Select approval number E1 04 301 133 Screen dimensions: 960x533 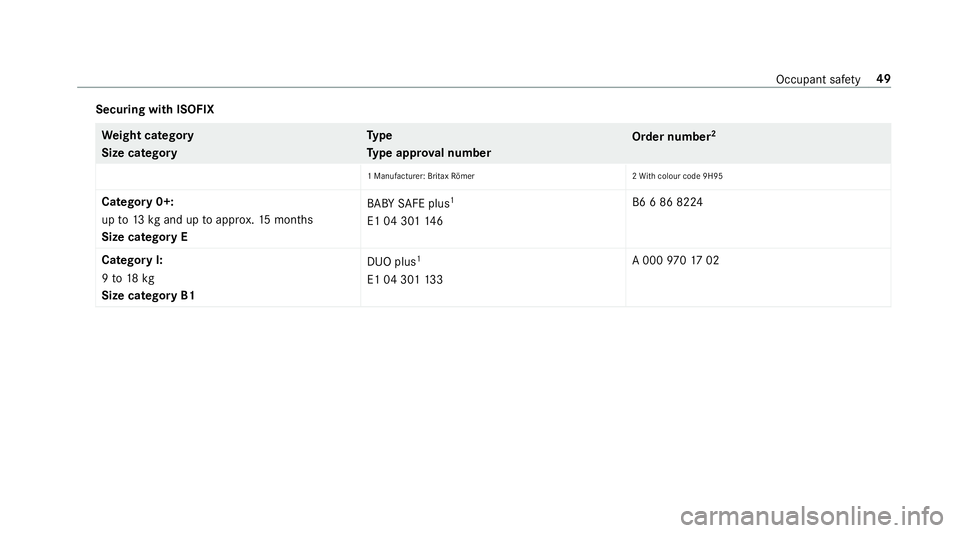coord(405,280)
